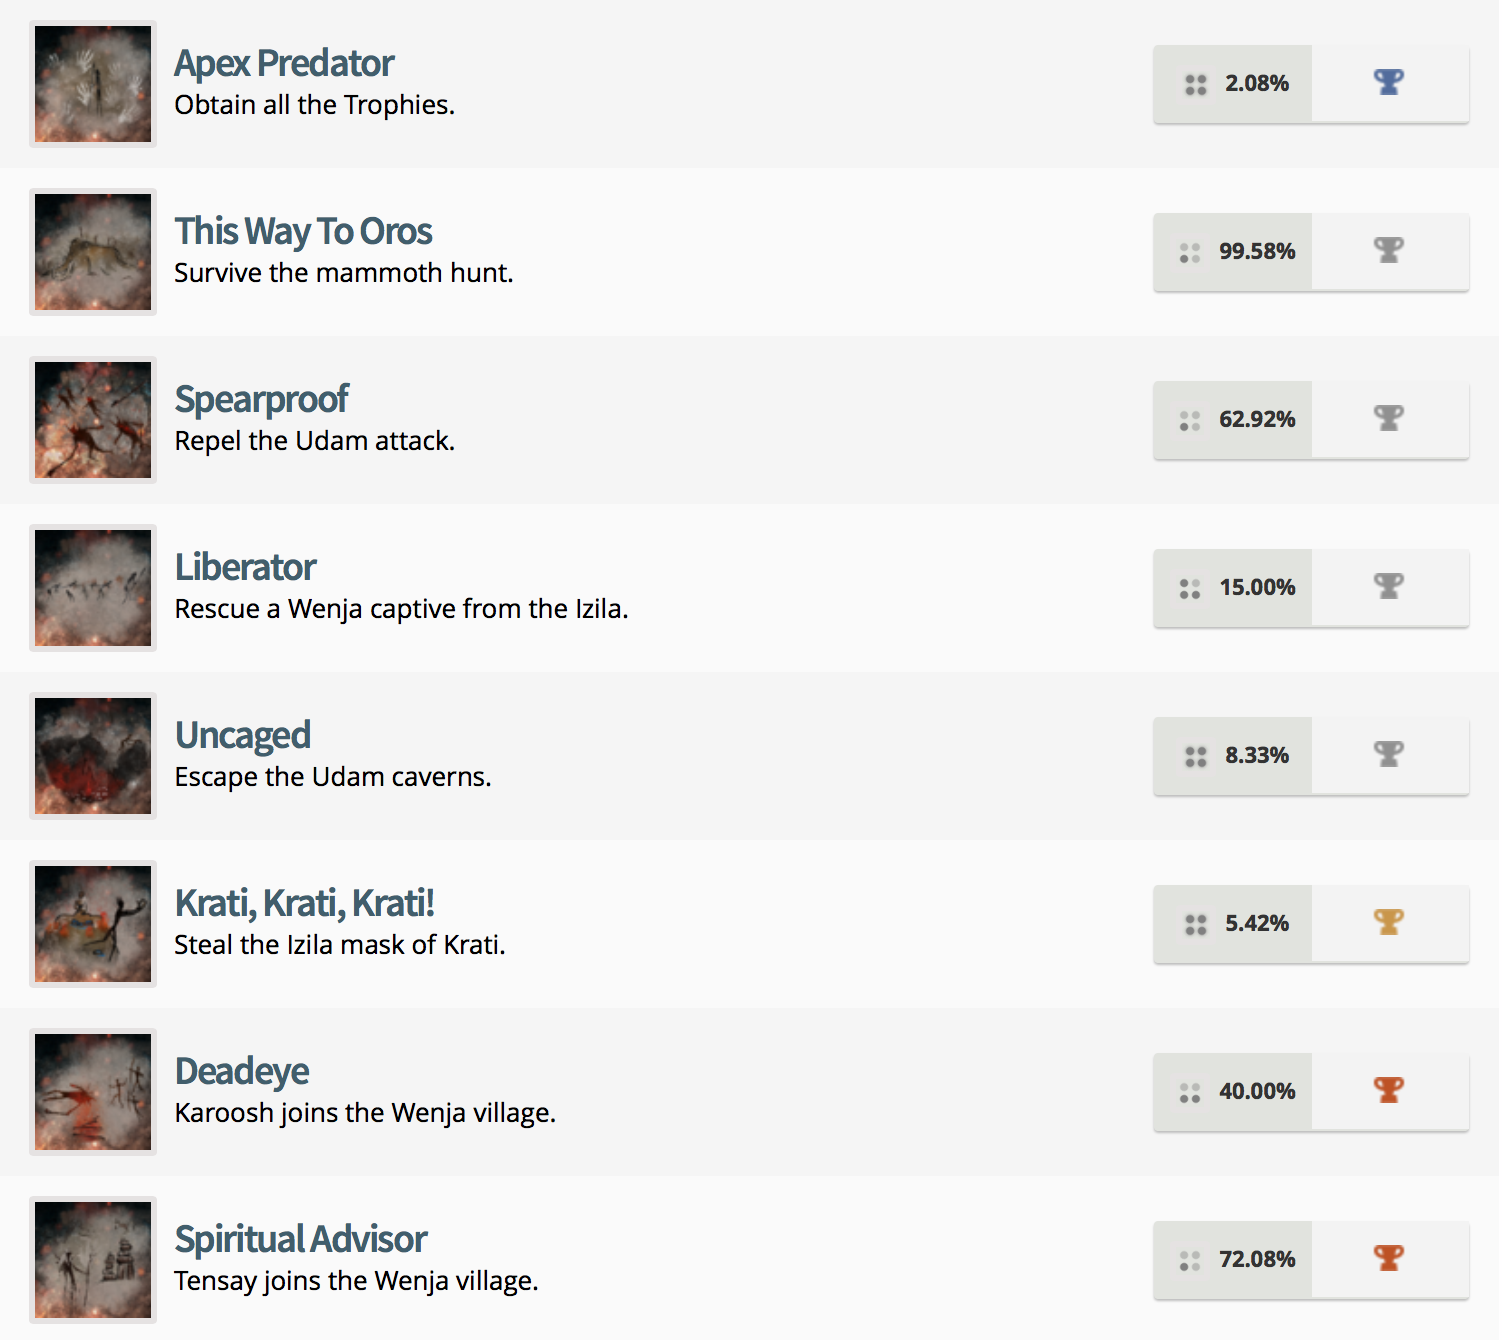Click the platinum trophy icon for Apex Predator
The width and height of the screenshot is (1502, 1340).
(1390, 83)
